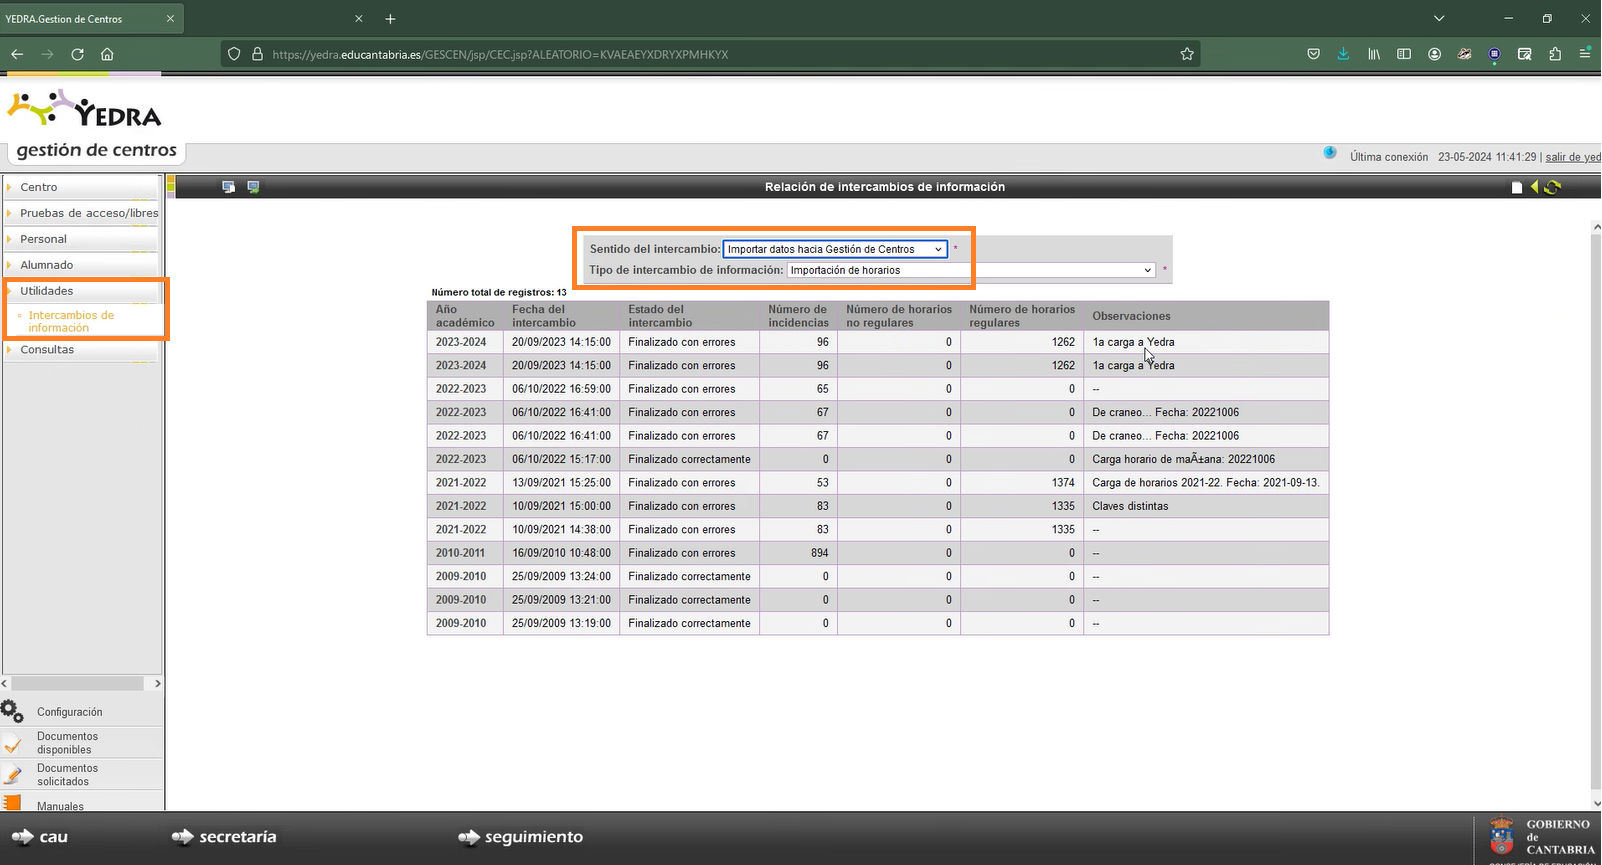Select the row dated 16/09/2010 10:48:00
Image resolution: width=1602 pixels, height=865 pixels.
[878, 553]
